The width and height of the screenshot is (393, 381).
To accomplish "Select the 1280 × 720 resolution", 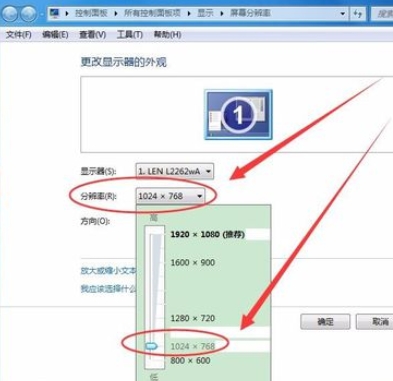I will 193,318.
